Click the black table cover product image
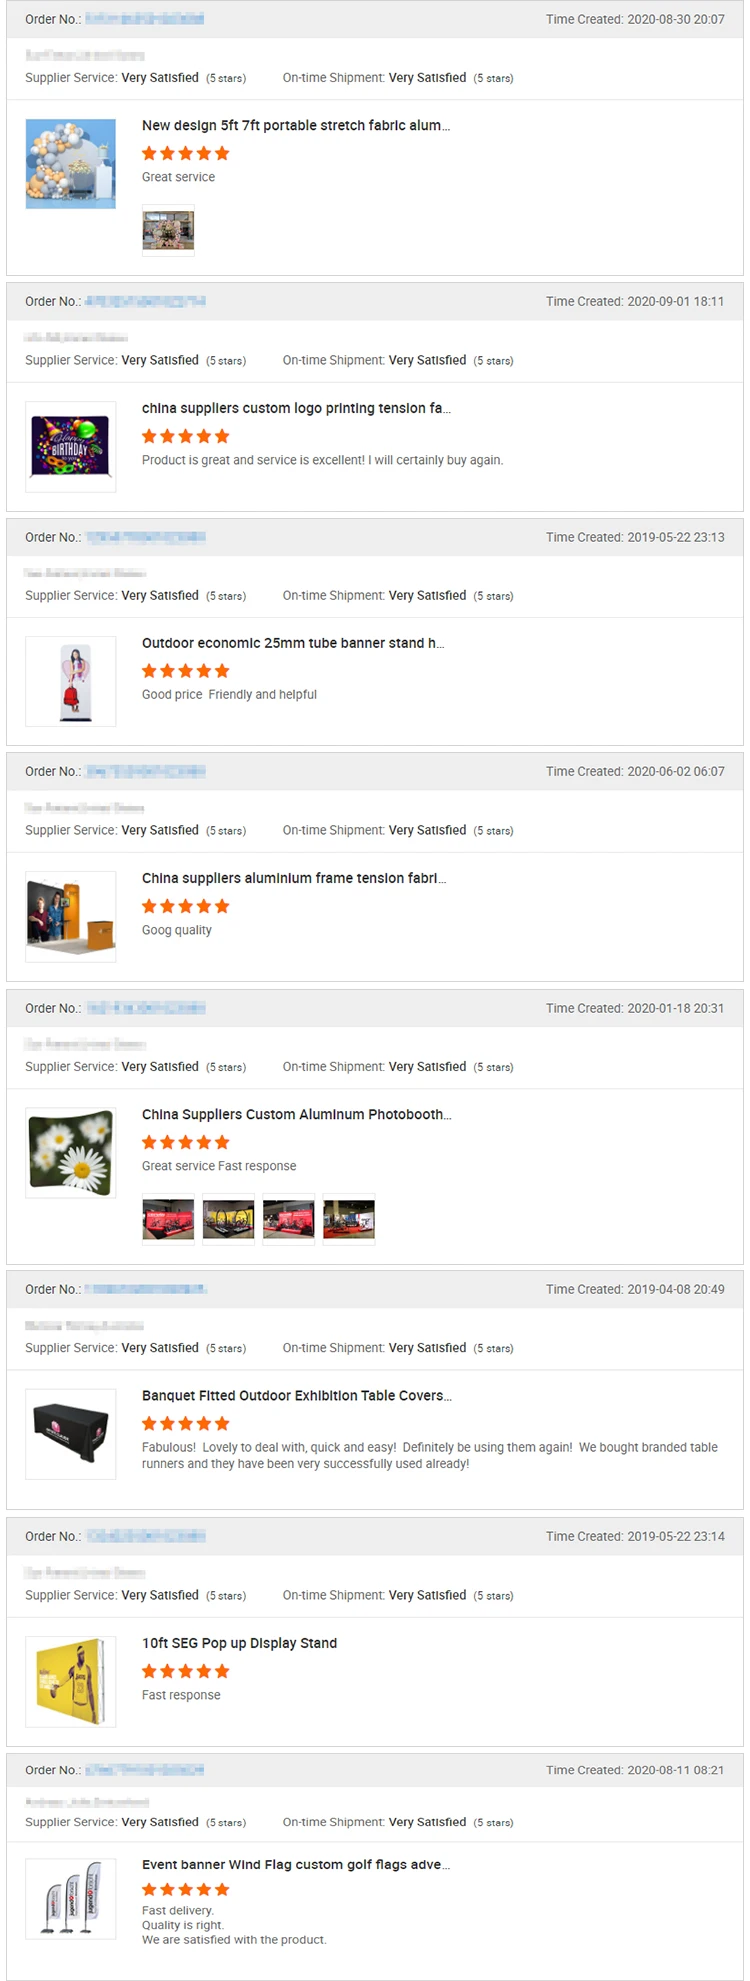 (70, 1433)
